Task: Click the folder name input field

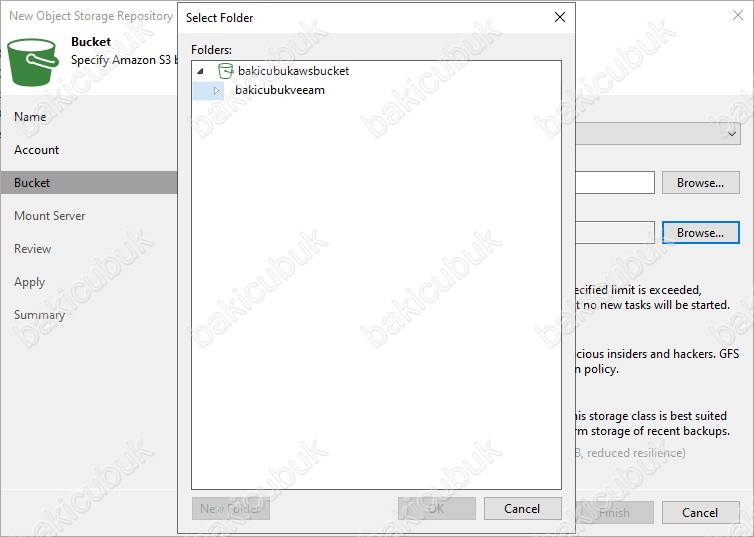Action: [615, 233]
